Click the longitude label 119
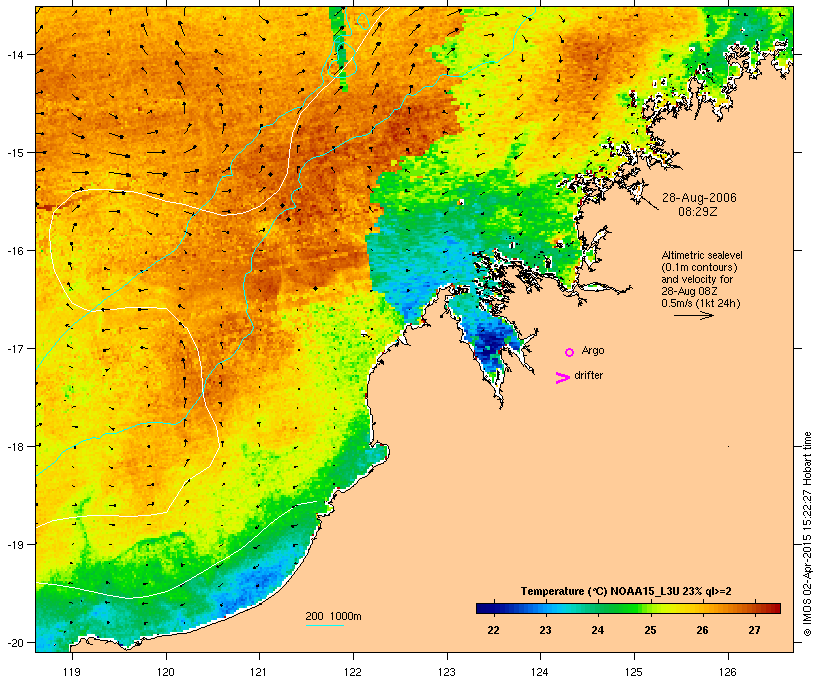The image size is (820, 680). click(x=72, y=672)
